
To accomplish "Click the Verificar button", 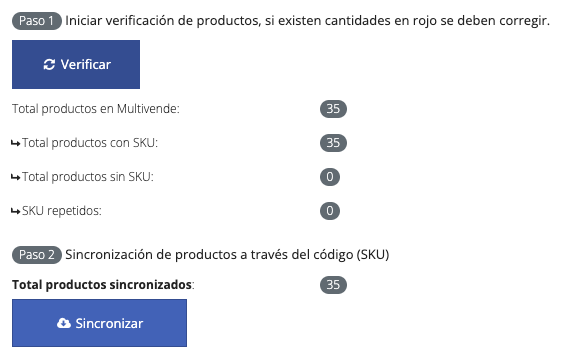I will [x=76, y=65].
